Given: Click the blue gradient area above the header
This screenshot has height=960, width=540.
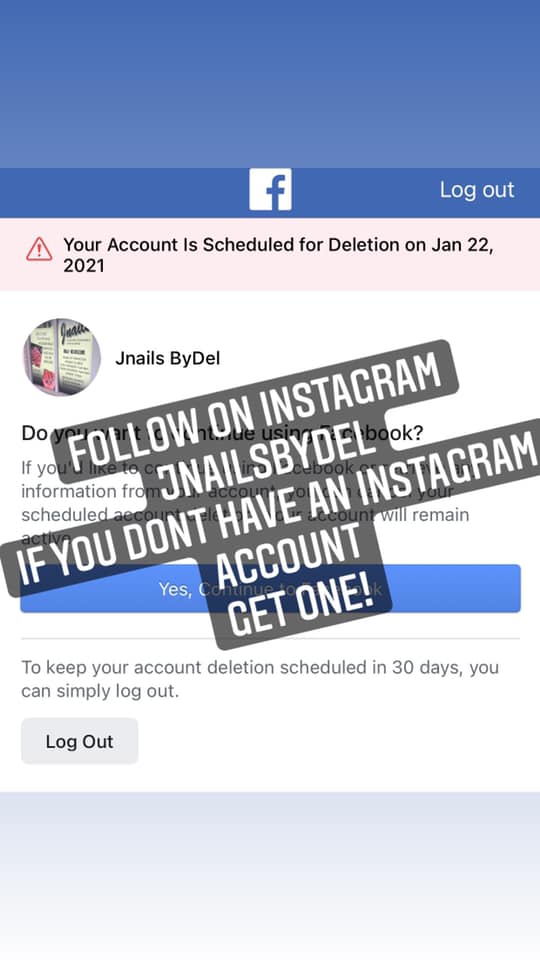Looking at the screenshot, I should click(x=270, y=84).
